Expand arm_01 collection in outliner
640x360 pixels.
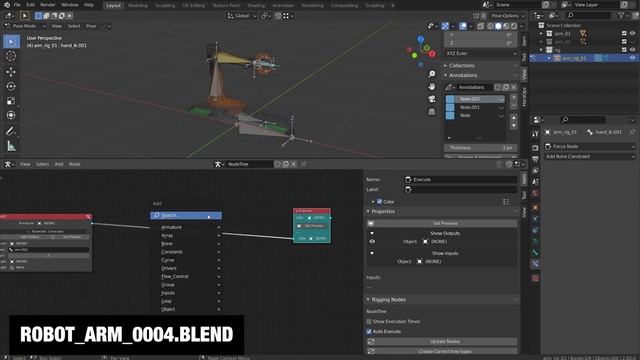point(541,33)
